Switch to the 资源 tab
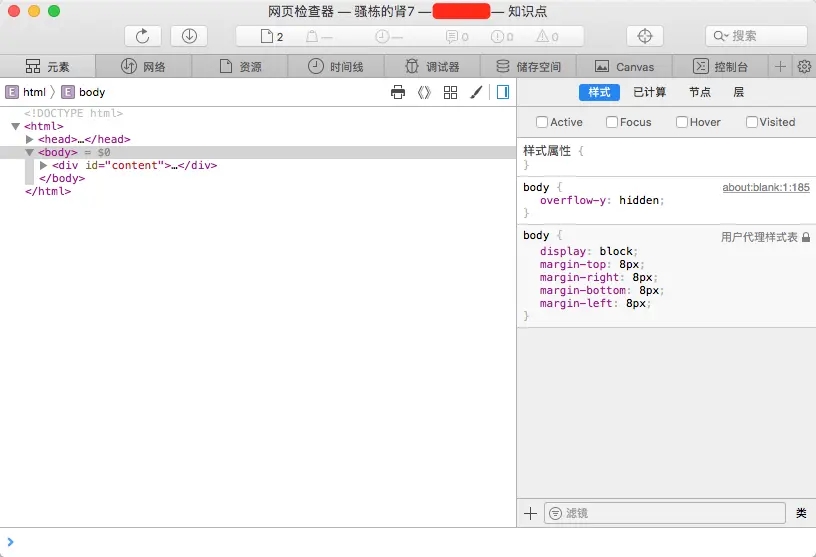This screenshot has height=557, width=816. 240,67
